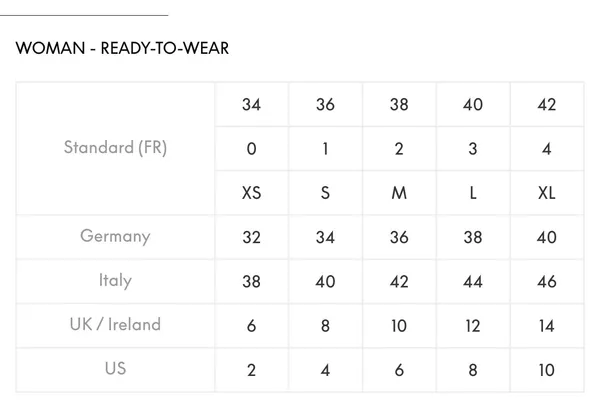Click Italy size 44 cell

[x=473, y=282]
